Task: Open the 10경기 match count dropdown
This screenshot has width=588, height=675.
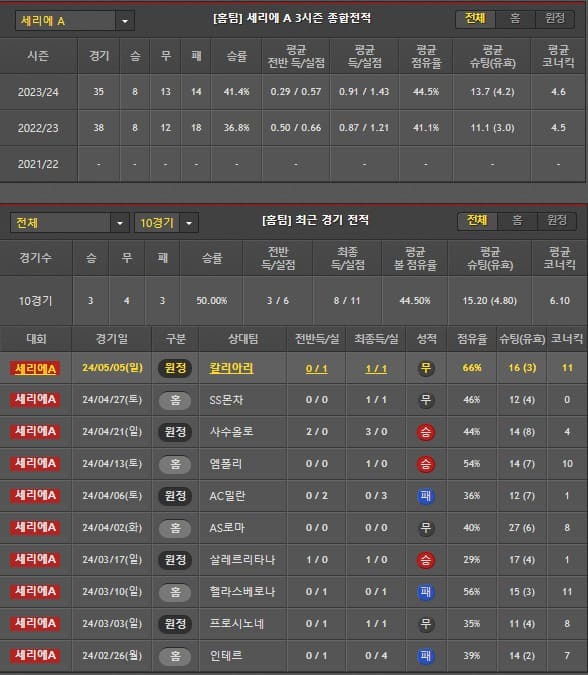Action: 166,223
